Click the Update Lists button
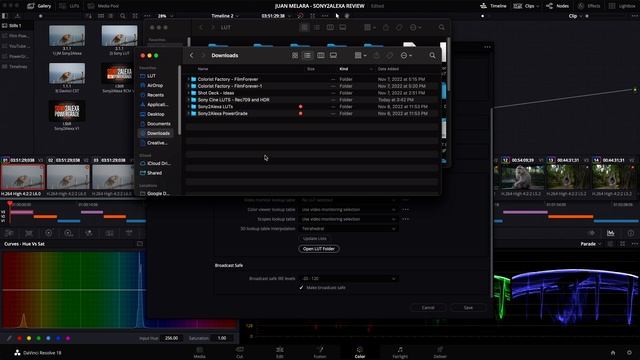This screenshot has width=640, height=360. 315,238
